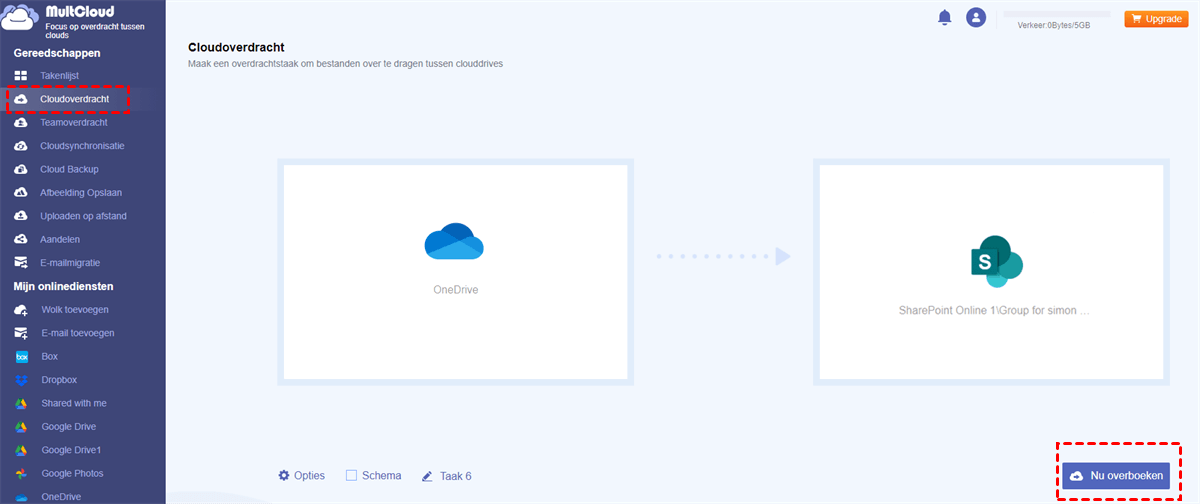The width and height of the screenshot is (1200, 504).
Task: Open OneDrive in sidebar list
Action: coord(63,496)
